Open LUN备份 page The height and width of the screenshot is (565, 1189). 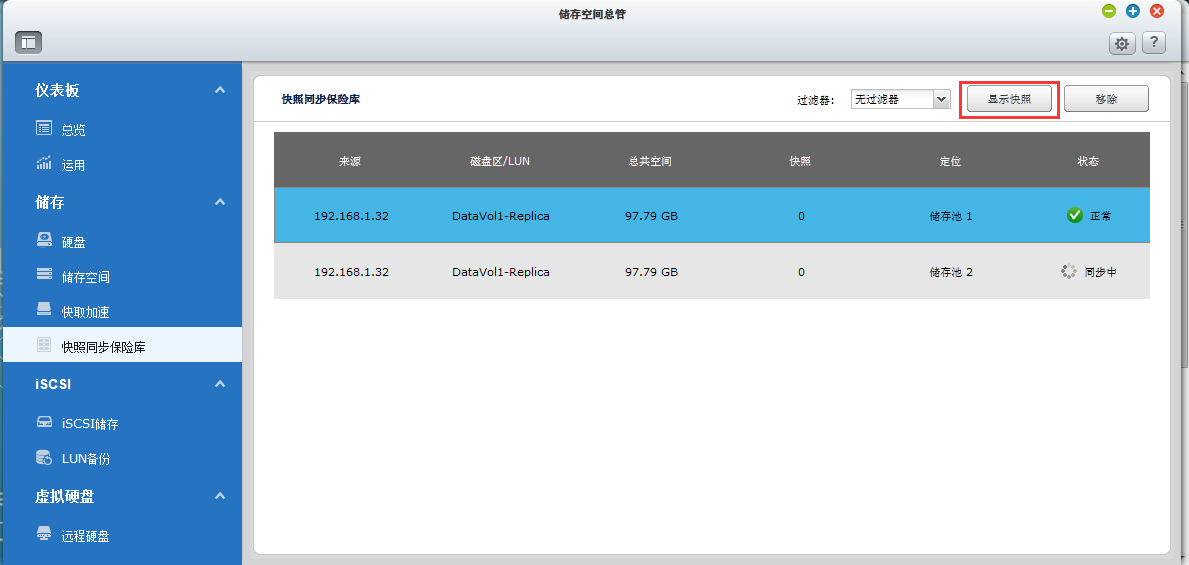point(86,459)
